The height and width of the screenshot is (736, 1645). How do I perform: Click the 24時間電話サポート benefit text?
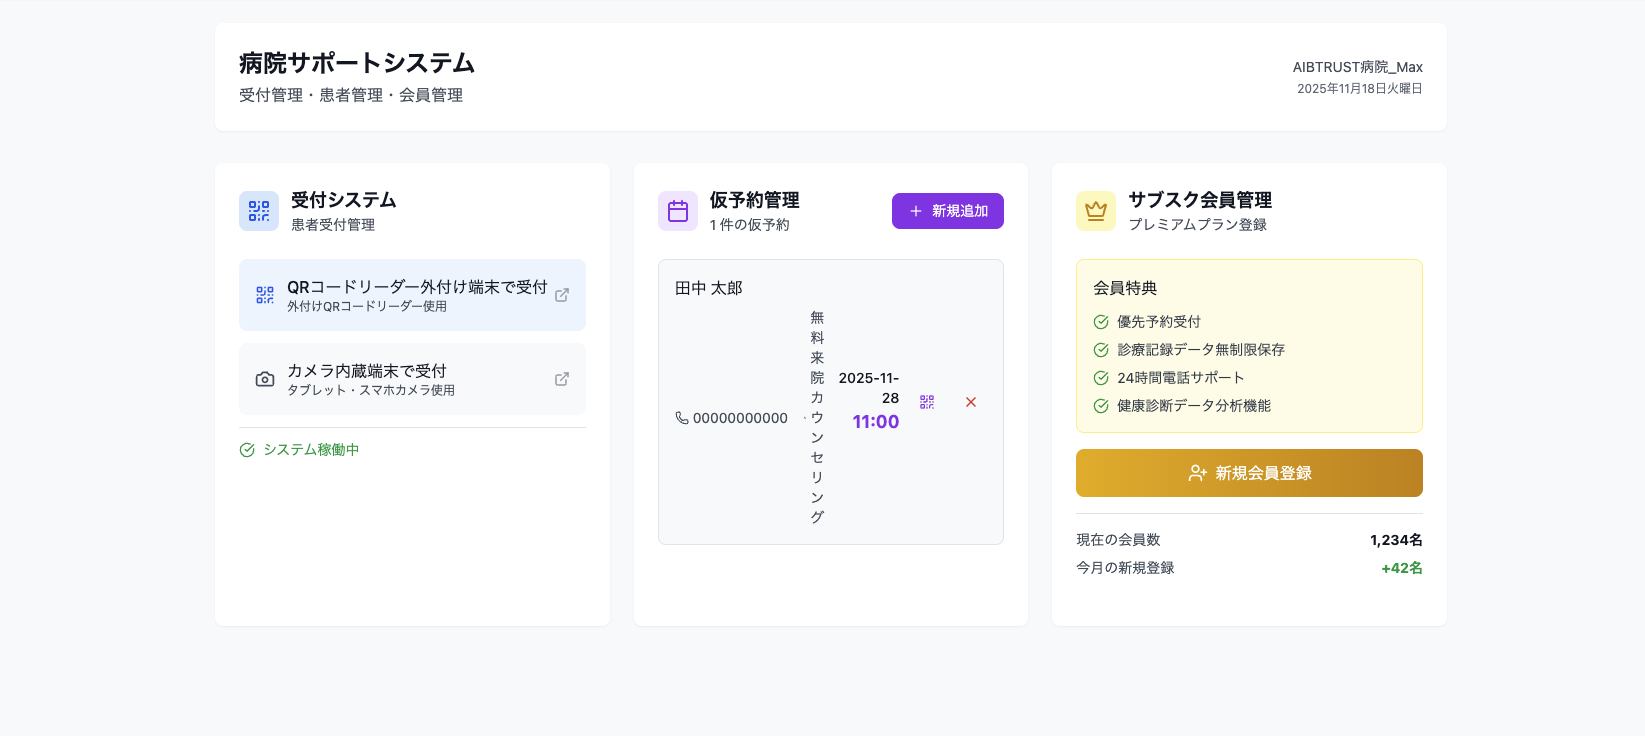coord(1181,378)
